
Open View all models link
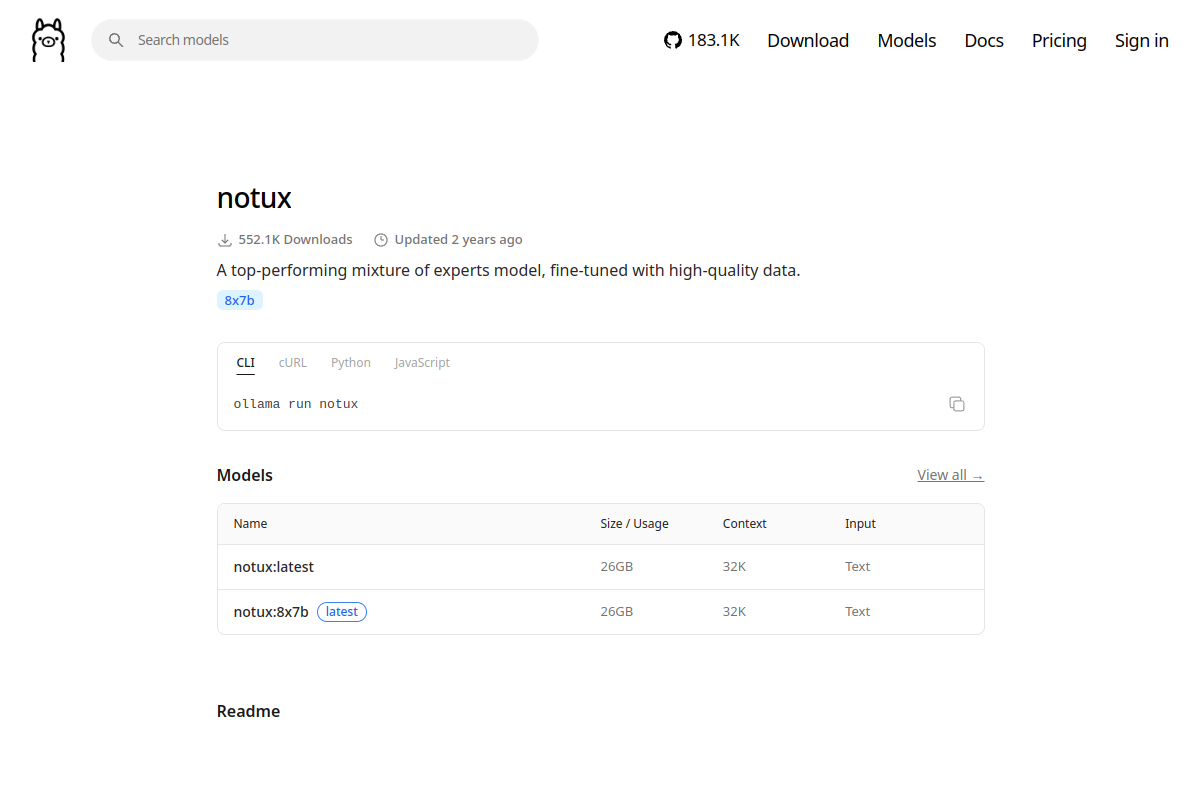click(950, 475)
